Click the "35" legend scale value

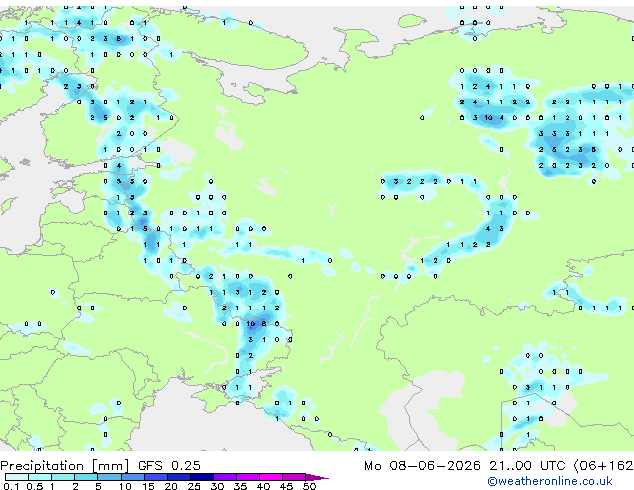point(240,486)
